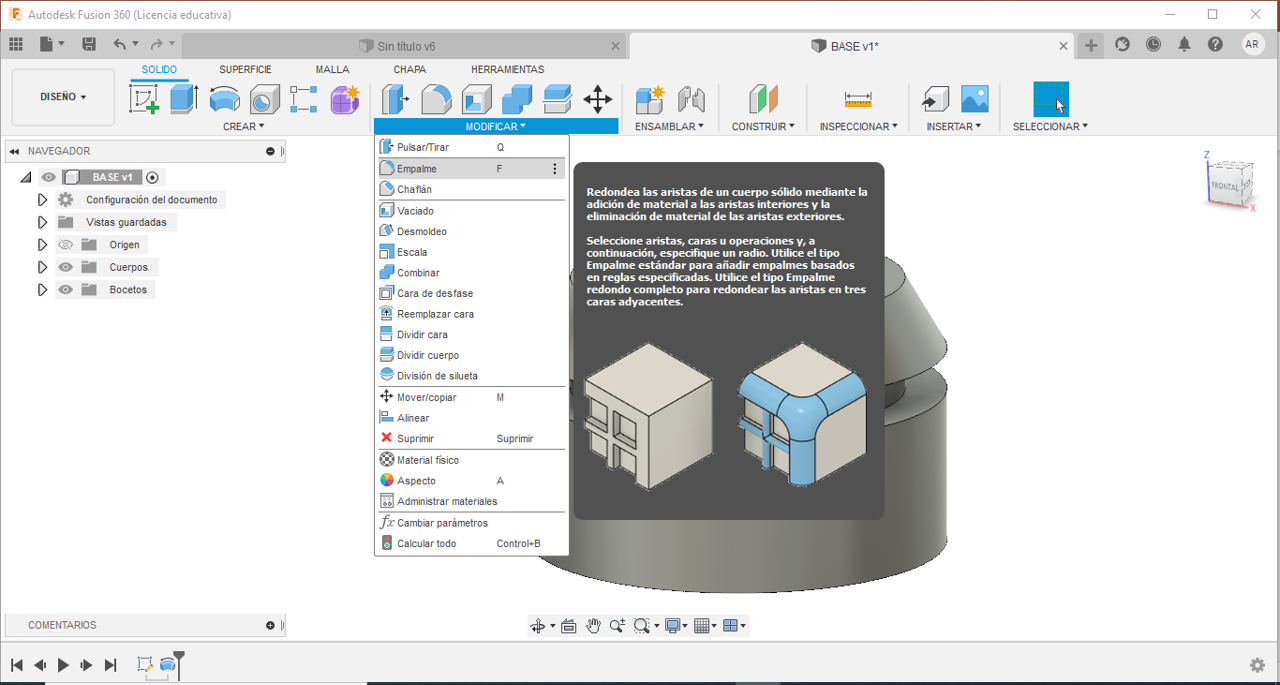Click the Insert Derive icon

935,99
